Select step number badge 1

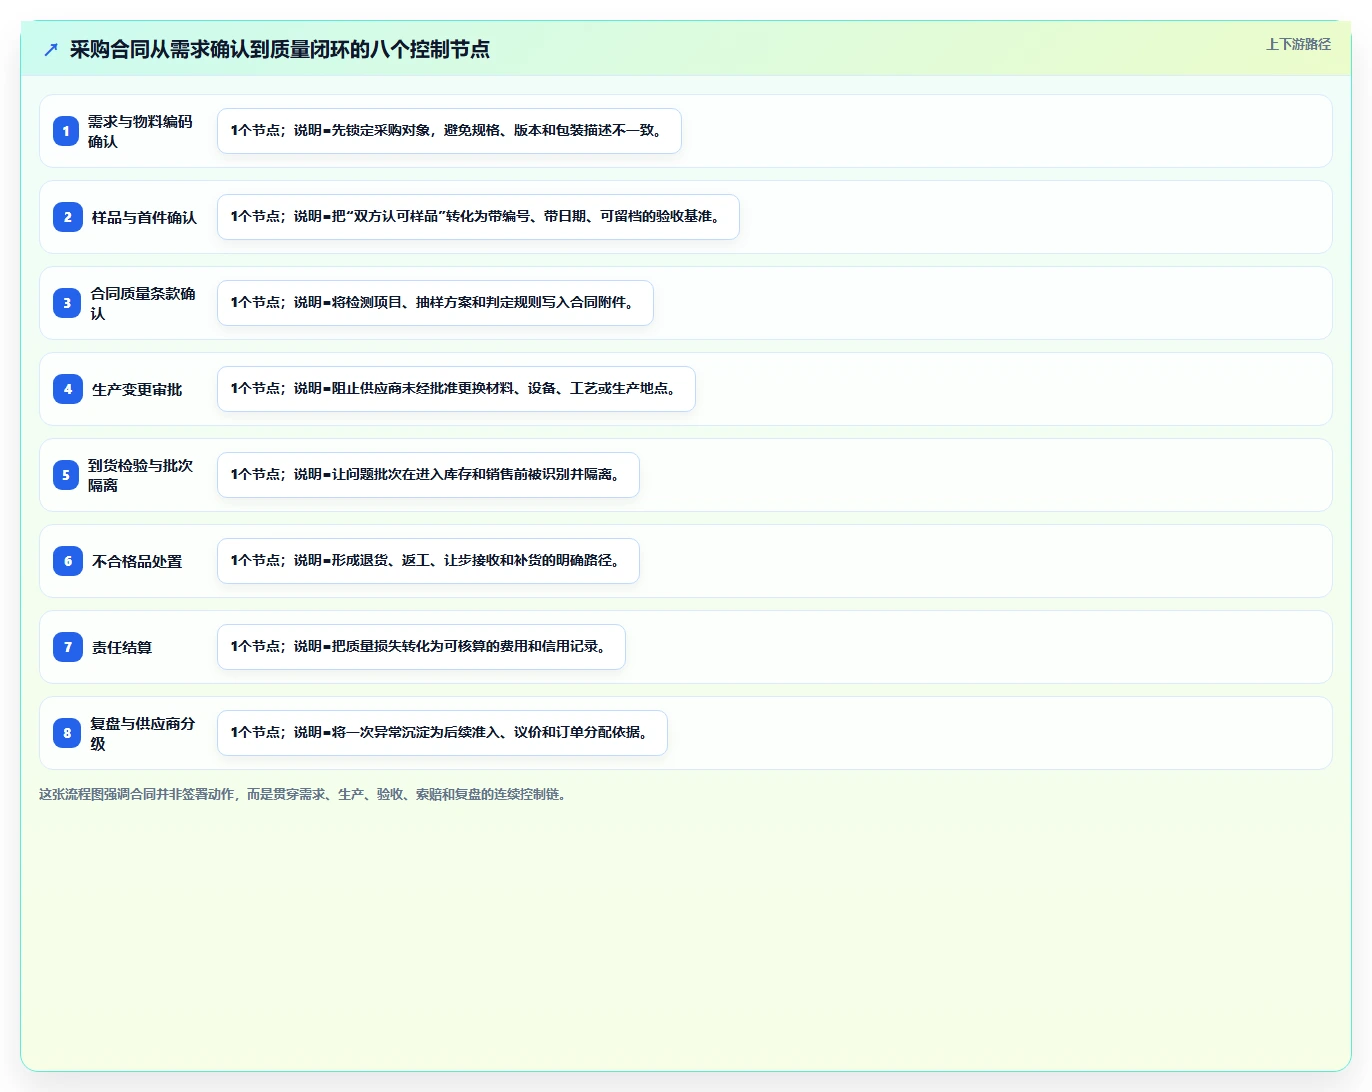66,131
